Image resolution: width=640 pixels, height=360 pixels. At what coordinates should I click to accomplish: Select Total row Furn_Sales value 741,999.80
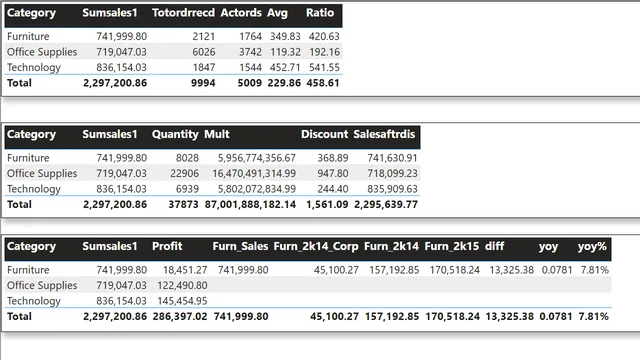(x=241, y=316)
